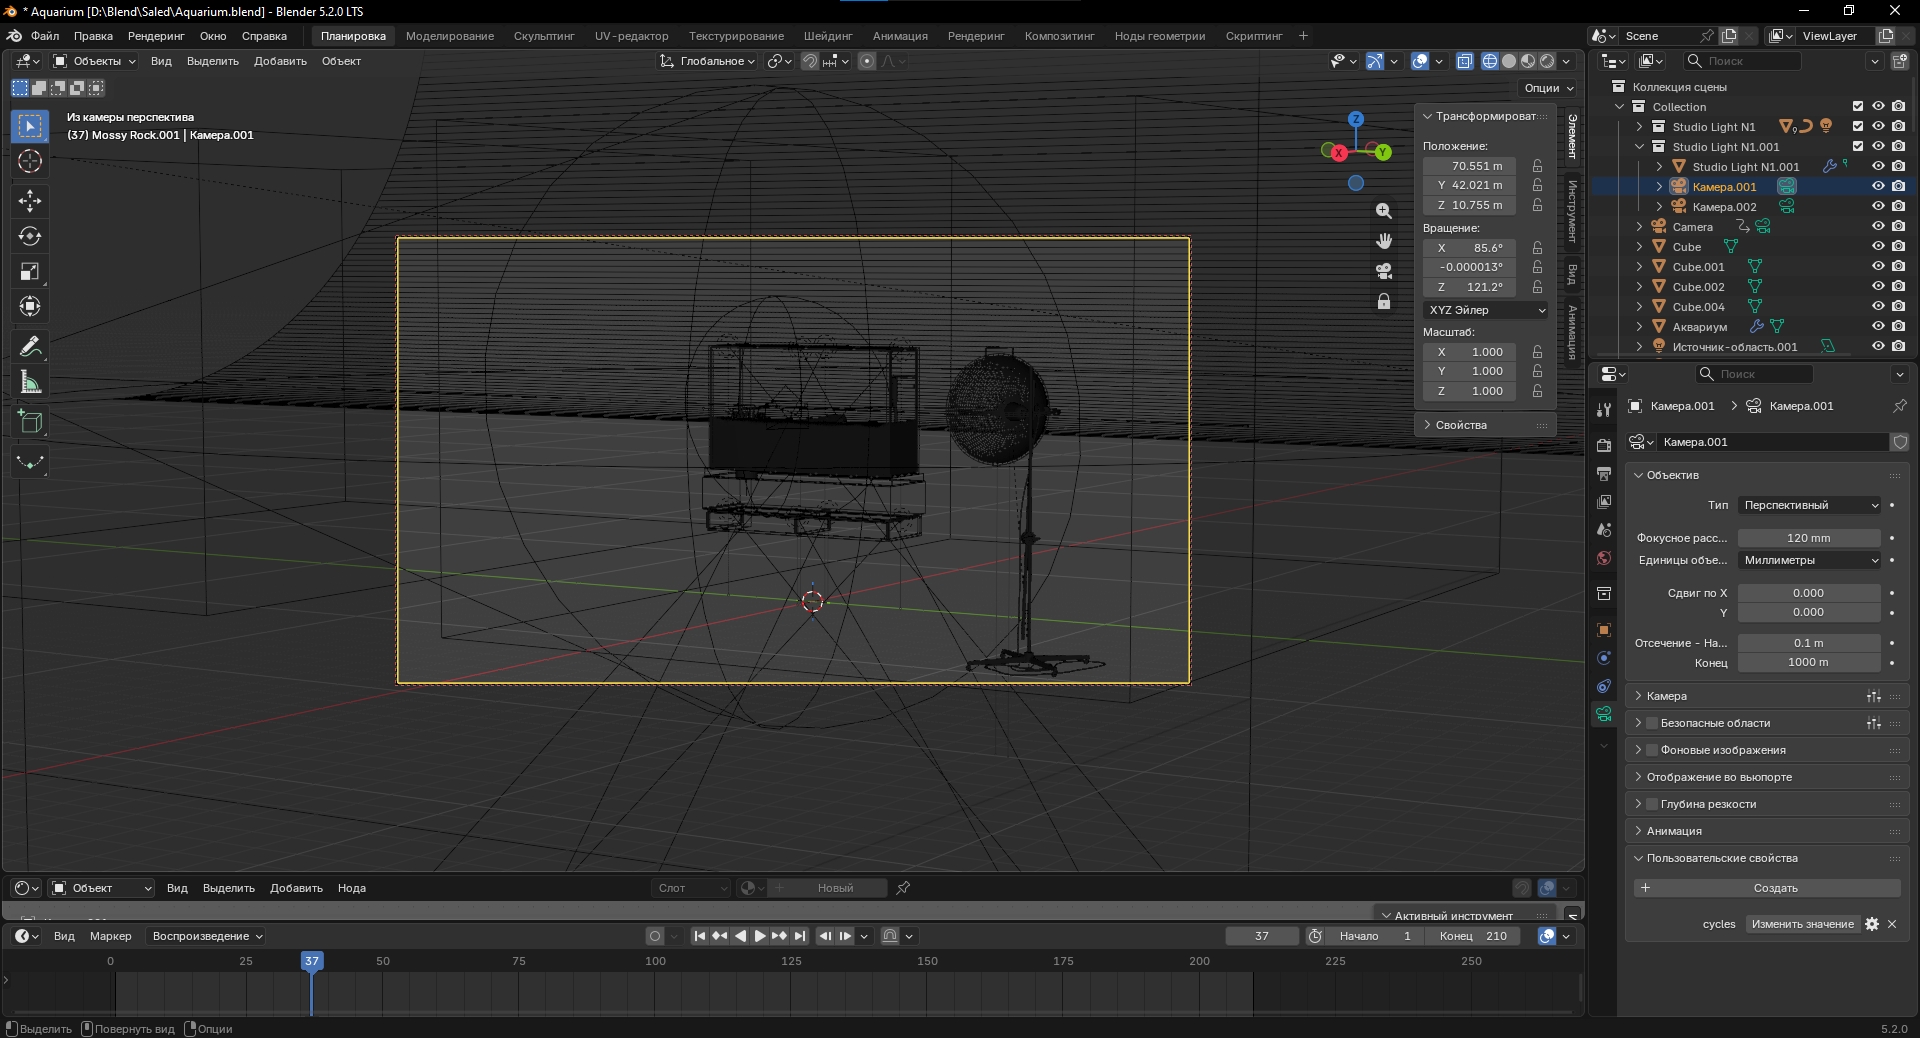Open the Правка menu

[x=93, y=36]
